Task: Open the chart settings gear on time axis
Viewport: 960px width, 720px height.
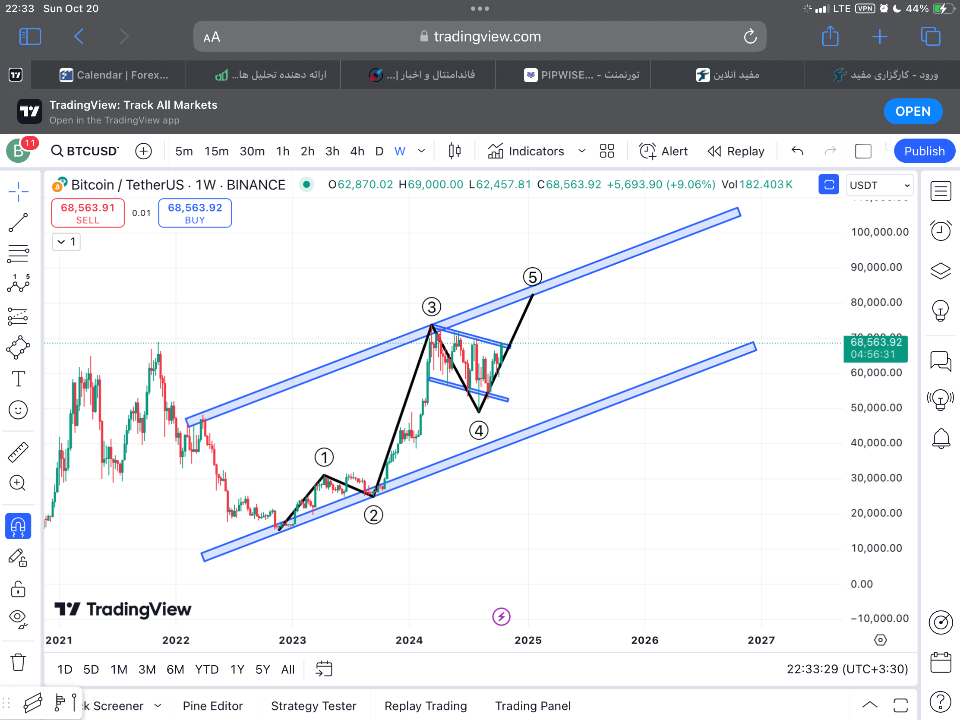Action: [880, 640]
